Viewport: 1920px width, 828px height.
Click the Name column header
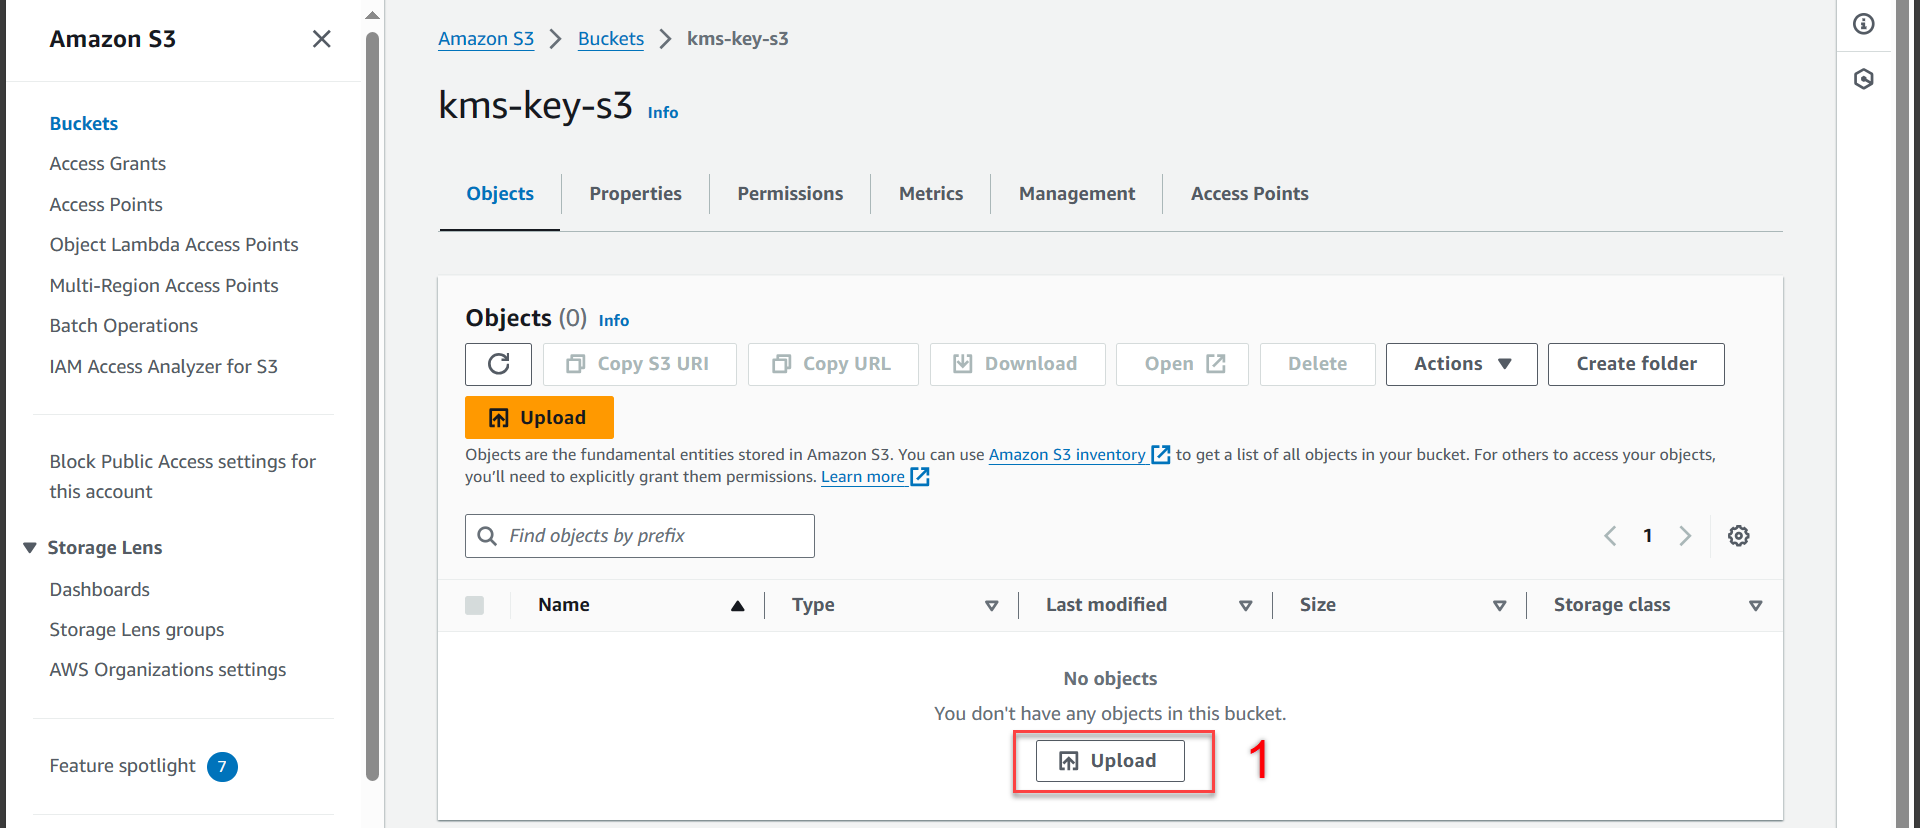(x=564, y=605)
